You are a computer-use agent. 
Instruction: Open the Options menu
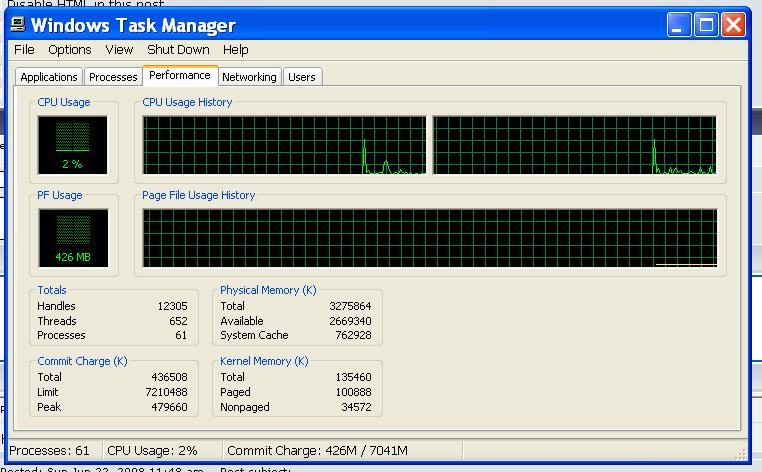70,50
